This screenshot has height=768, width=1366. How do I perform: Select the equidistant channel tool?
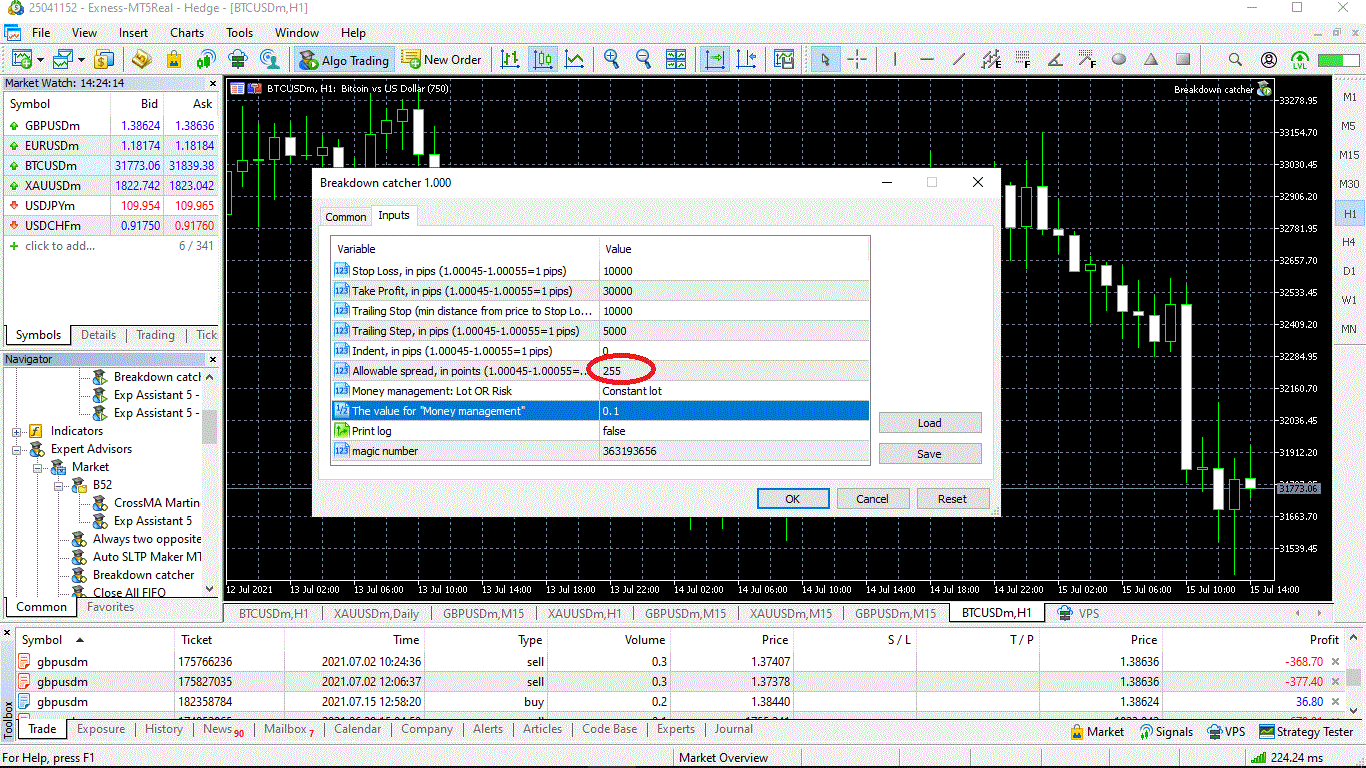coord(991,59)
